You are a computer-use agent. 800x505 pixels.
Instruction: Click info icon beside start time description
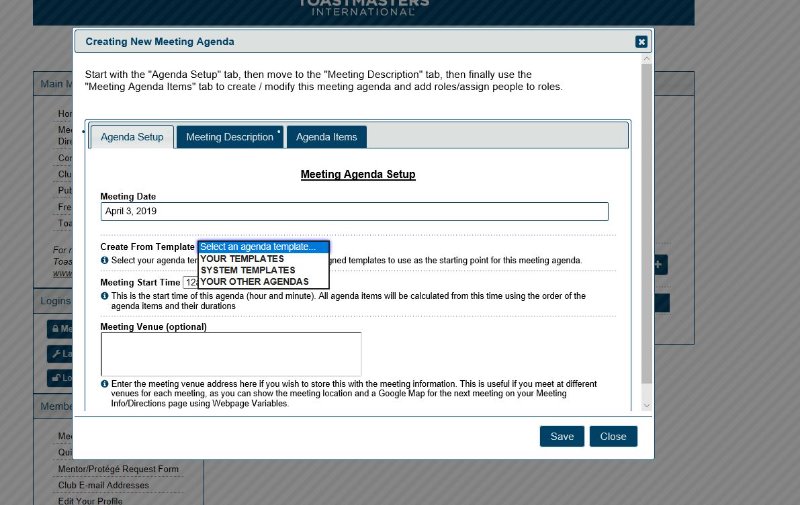click(x=105, y=296)
